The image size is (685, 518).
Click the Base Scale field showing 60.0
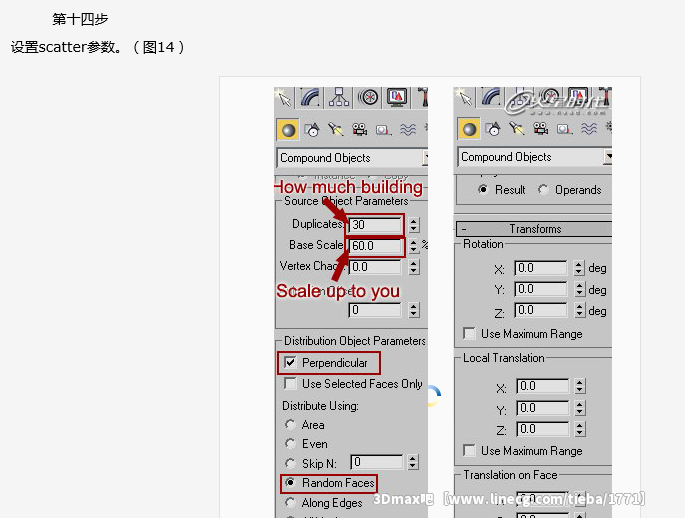click(375, 246)
